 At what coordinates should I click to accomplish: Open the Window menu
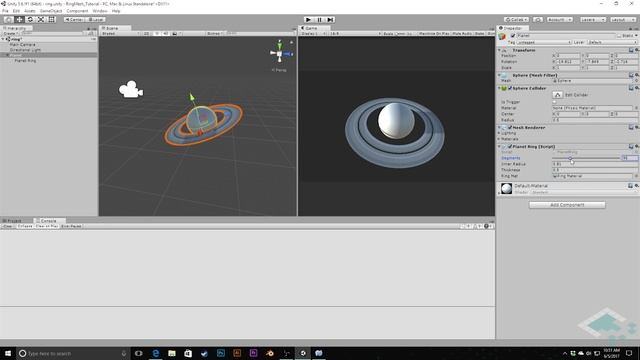coord(100,11)
